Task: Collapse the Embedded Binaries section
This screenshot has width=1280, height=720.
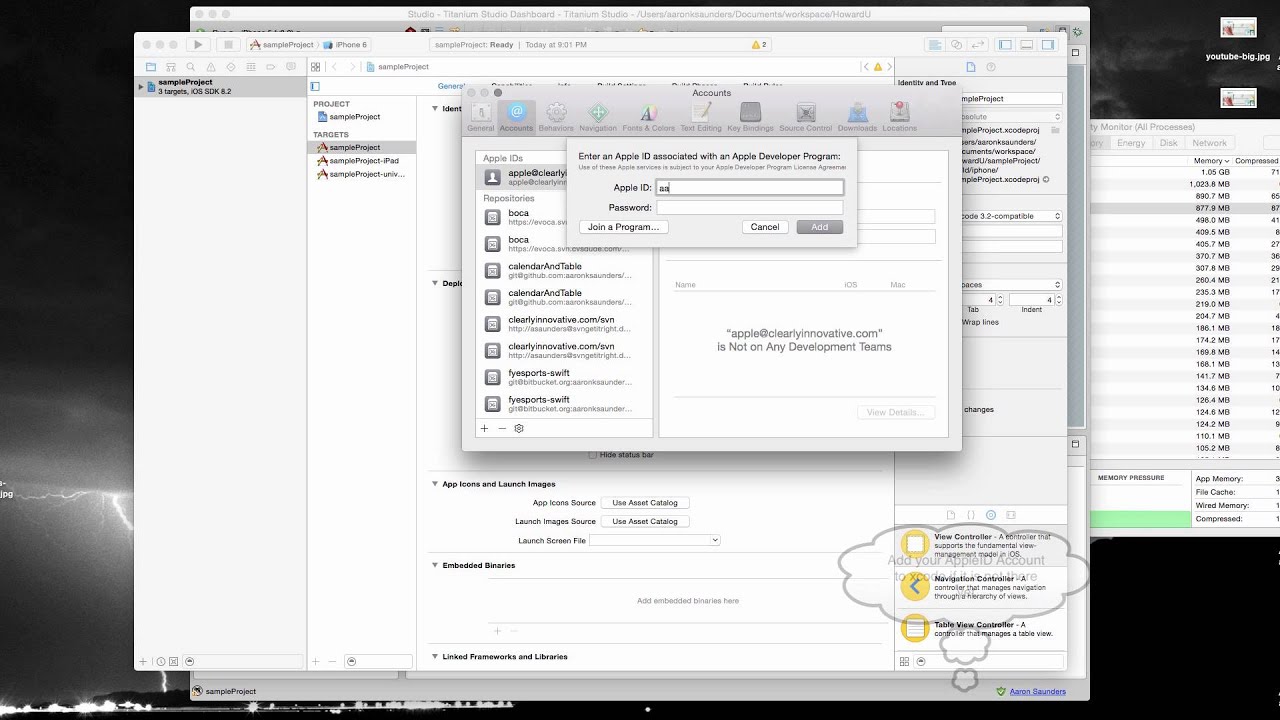Action: 435,565
